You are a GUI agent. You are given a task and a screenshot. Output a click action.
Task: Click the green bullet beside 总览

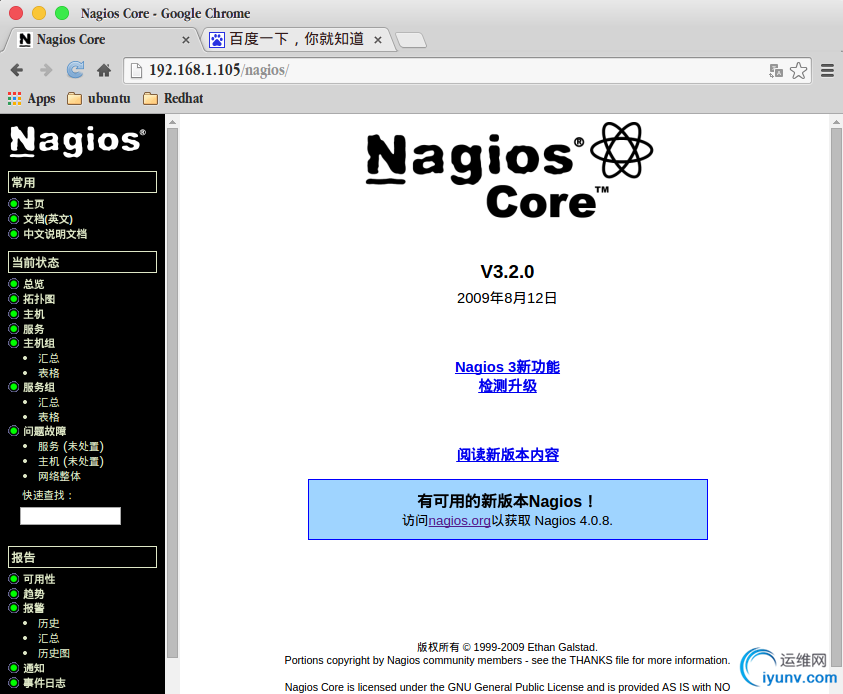[x=14, y=284]
